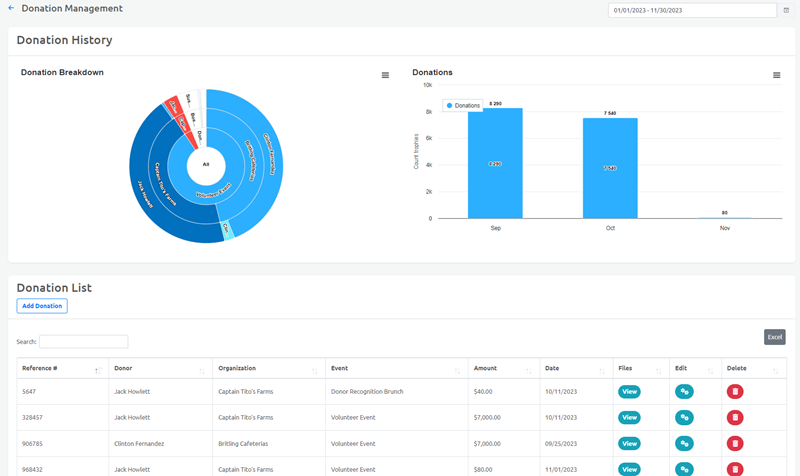Viewport: 800px width, 476px height.
Task: Open the Donation Breakdown chart hamburger menu
Action: 385,75
